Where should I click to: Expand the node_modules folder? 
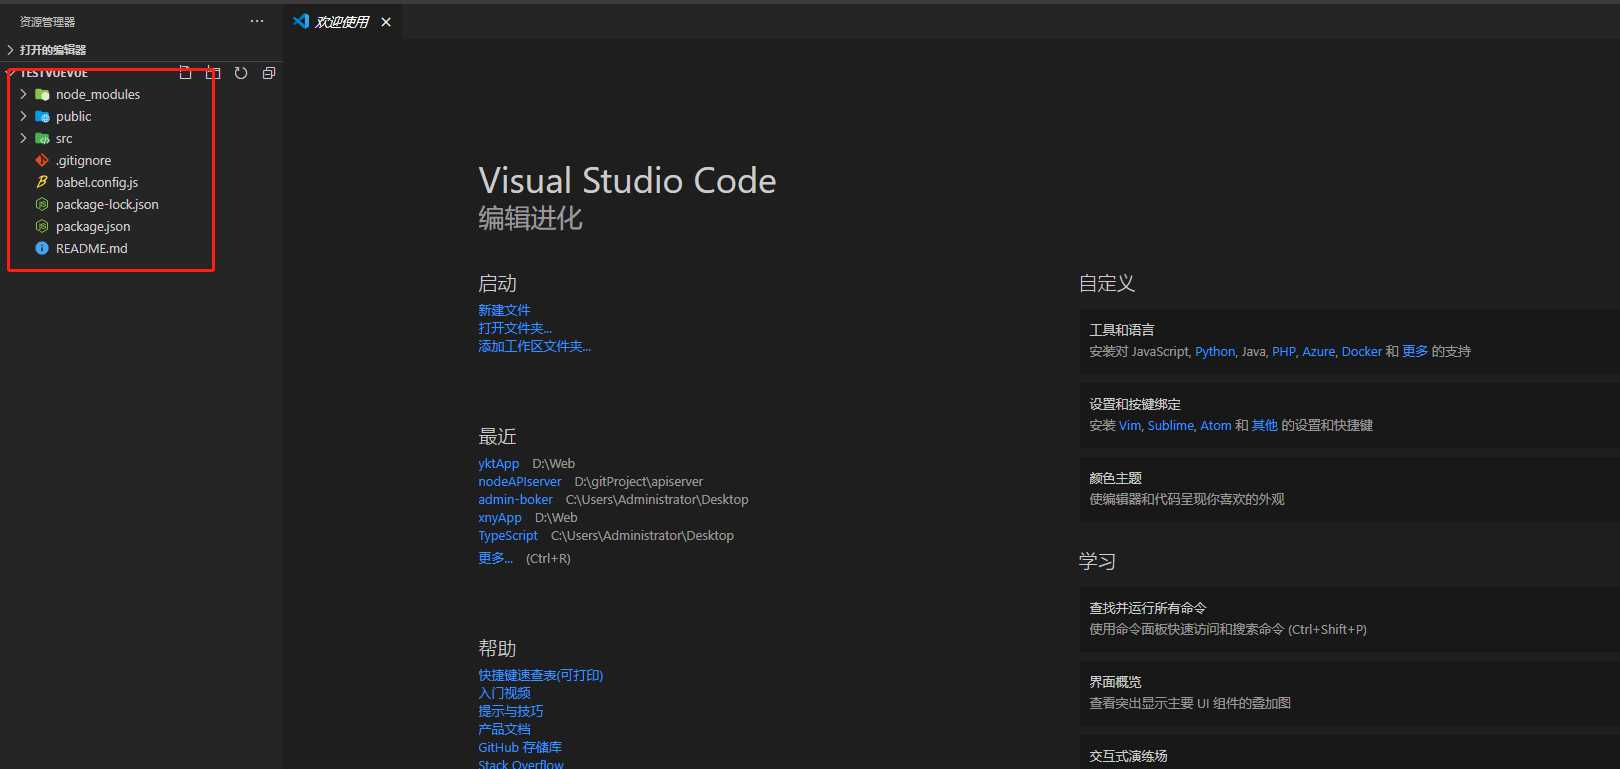[x=97, y=95]
